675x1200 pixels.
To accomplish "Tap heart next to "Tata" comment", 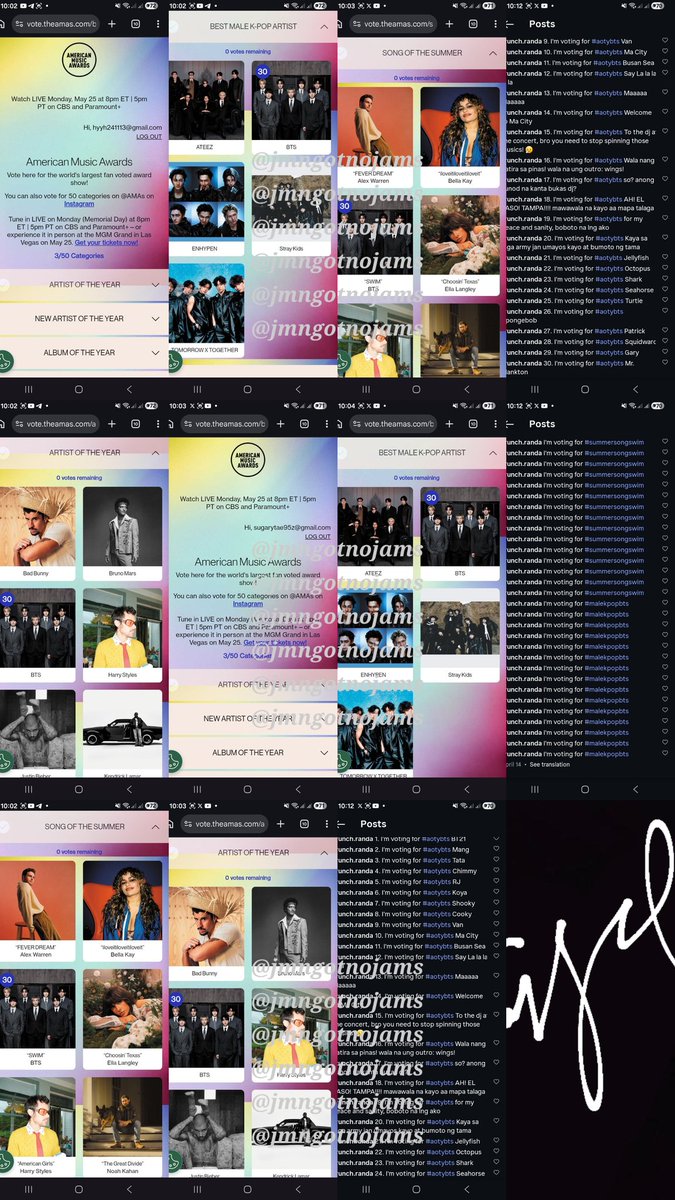I will click(497, 860).
